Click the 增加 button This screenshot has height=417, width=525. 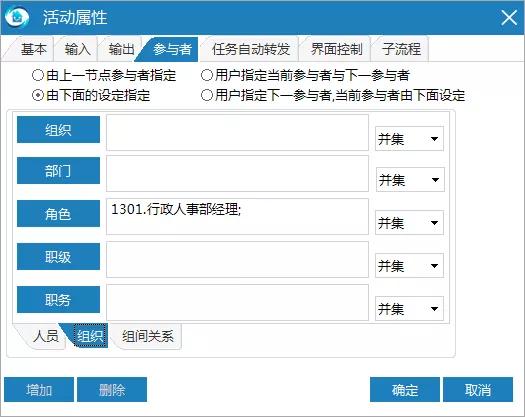click(39, 390)
